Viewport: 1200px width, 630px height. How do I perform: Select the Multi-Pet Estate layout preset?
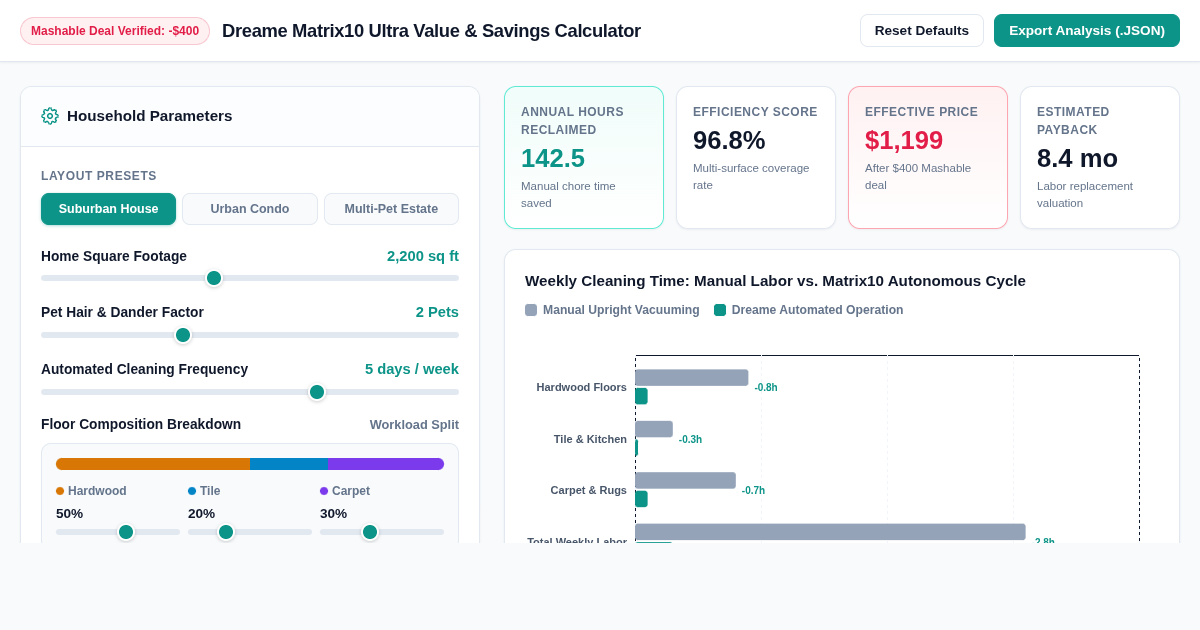pyautogui.click(x=391, y=209)
